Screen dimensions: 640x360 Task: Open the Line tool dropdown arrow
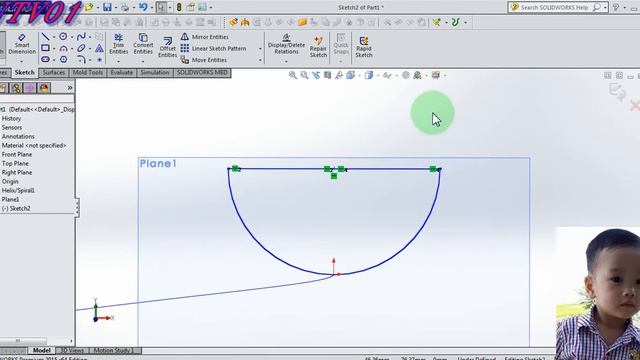(x=54, y=37)
